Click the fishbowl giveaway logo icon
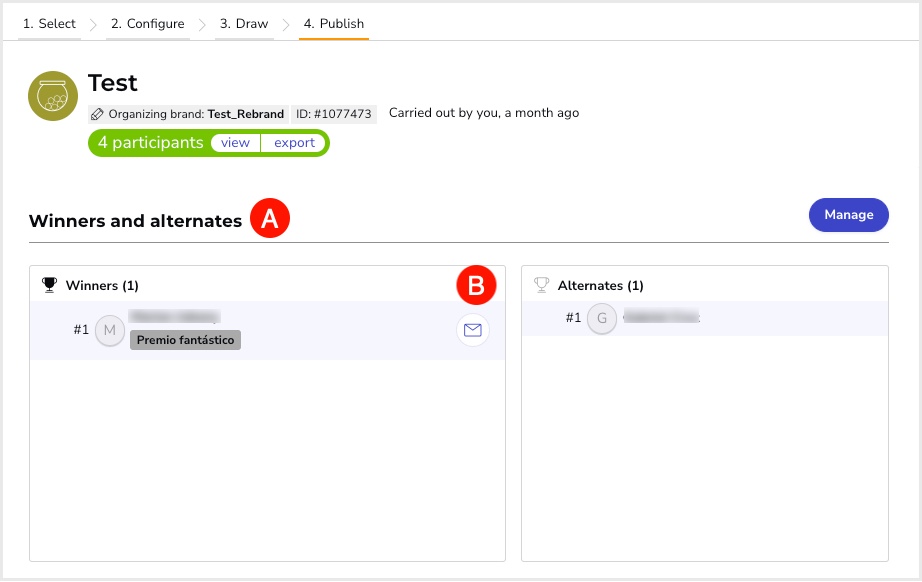Screen dimensions: 922x582 pos(53,97)
